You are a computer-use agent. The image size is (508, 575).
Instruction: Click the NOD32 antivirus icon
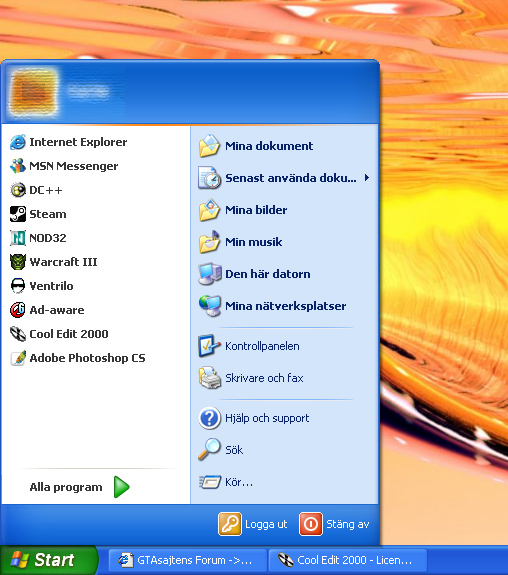(18, 238)
